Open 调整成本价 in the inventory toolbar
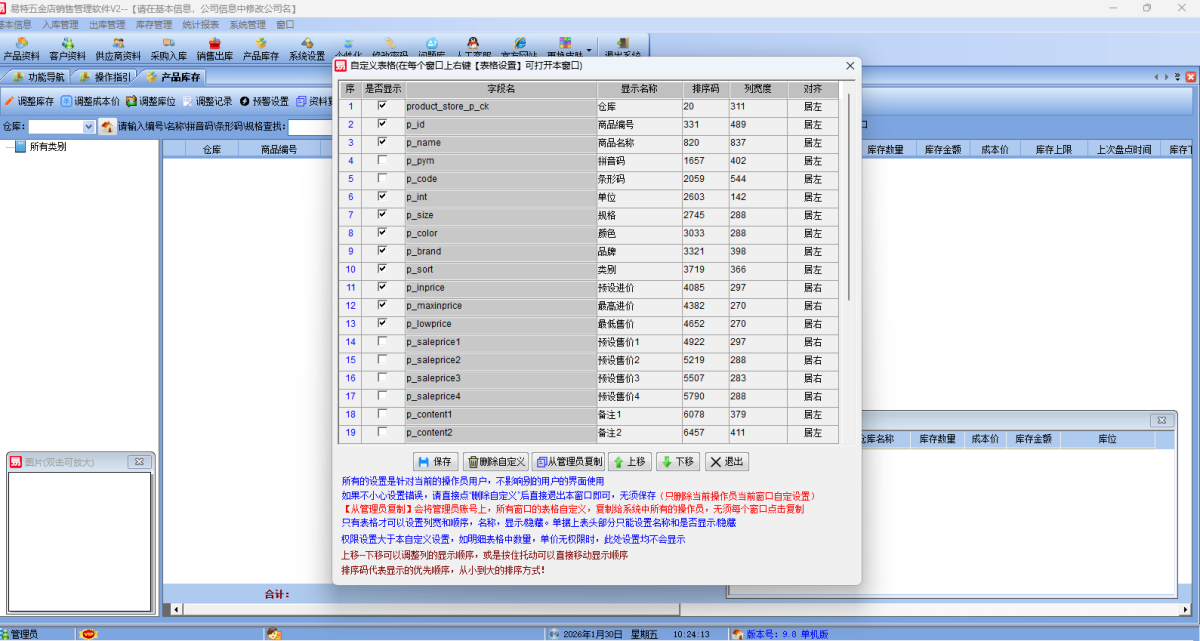 click(67, 101)
